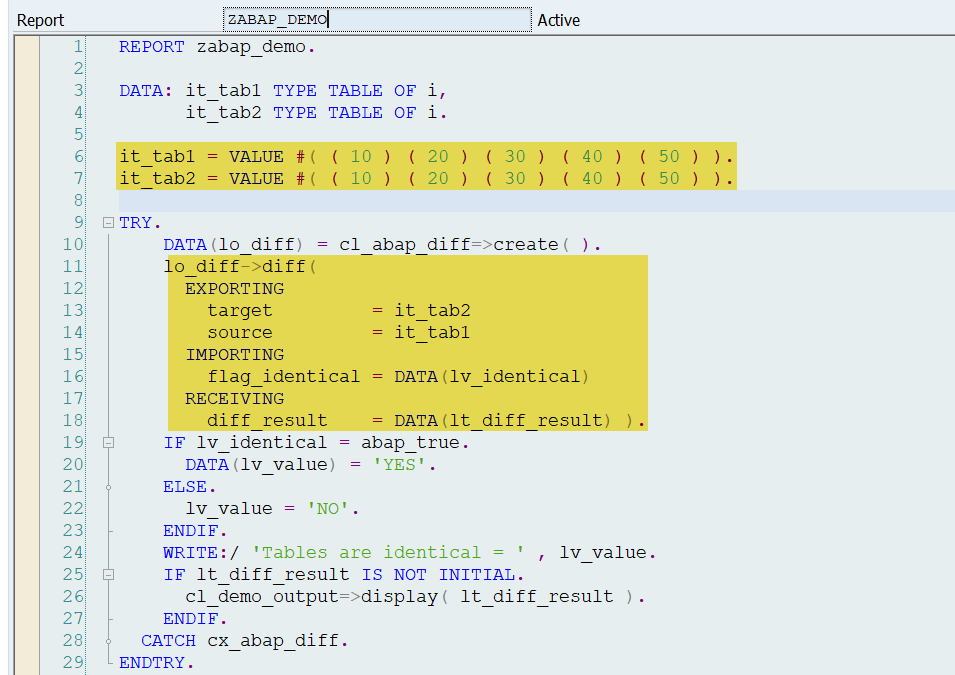Click line number 24 in the gutter
955x675 pixels.
coord(73,553)
